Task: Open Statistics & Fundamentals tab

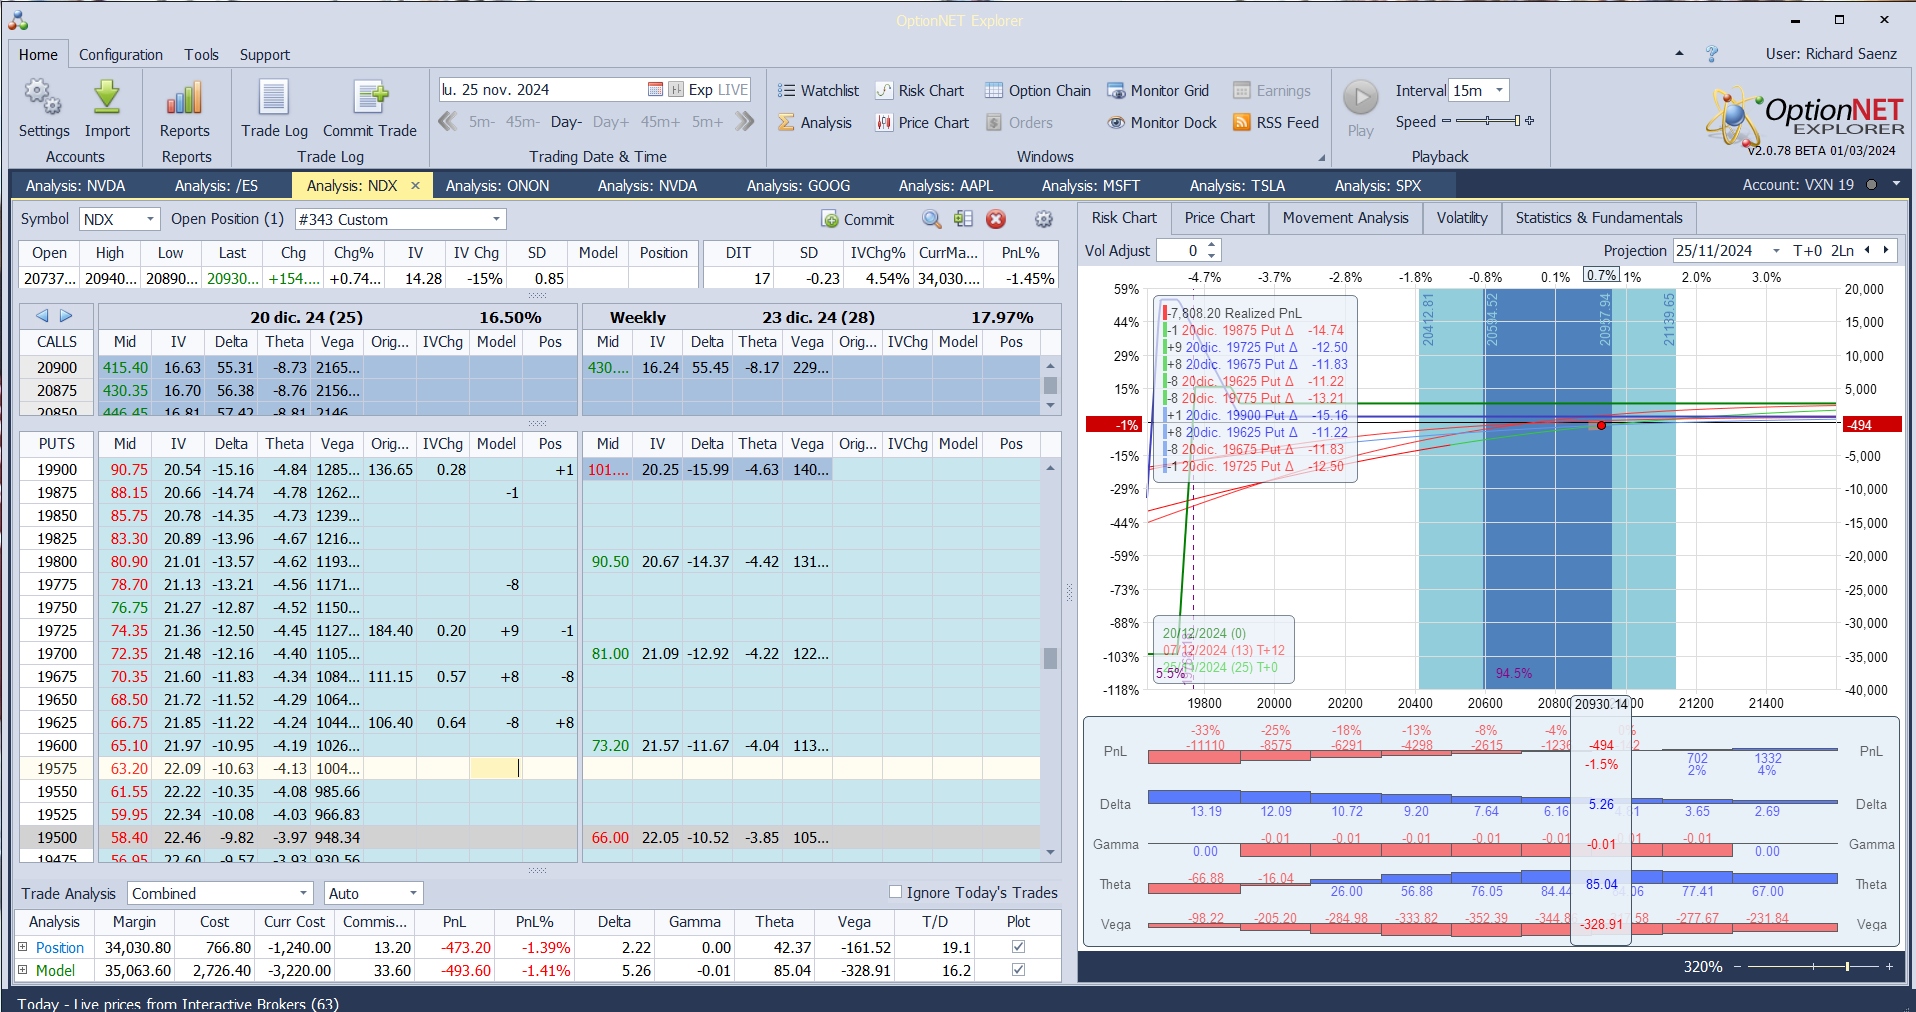Action: coord(1598,218)
